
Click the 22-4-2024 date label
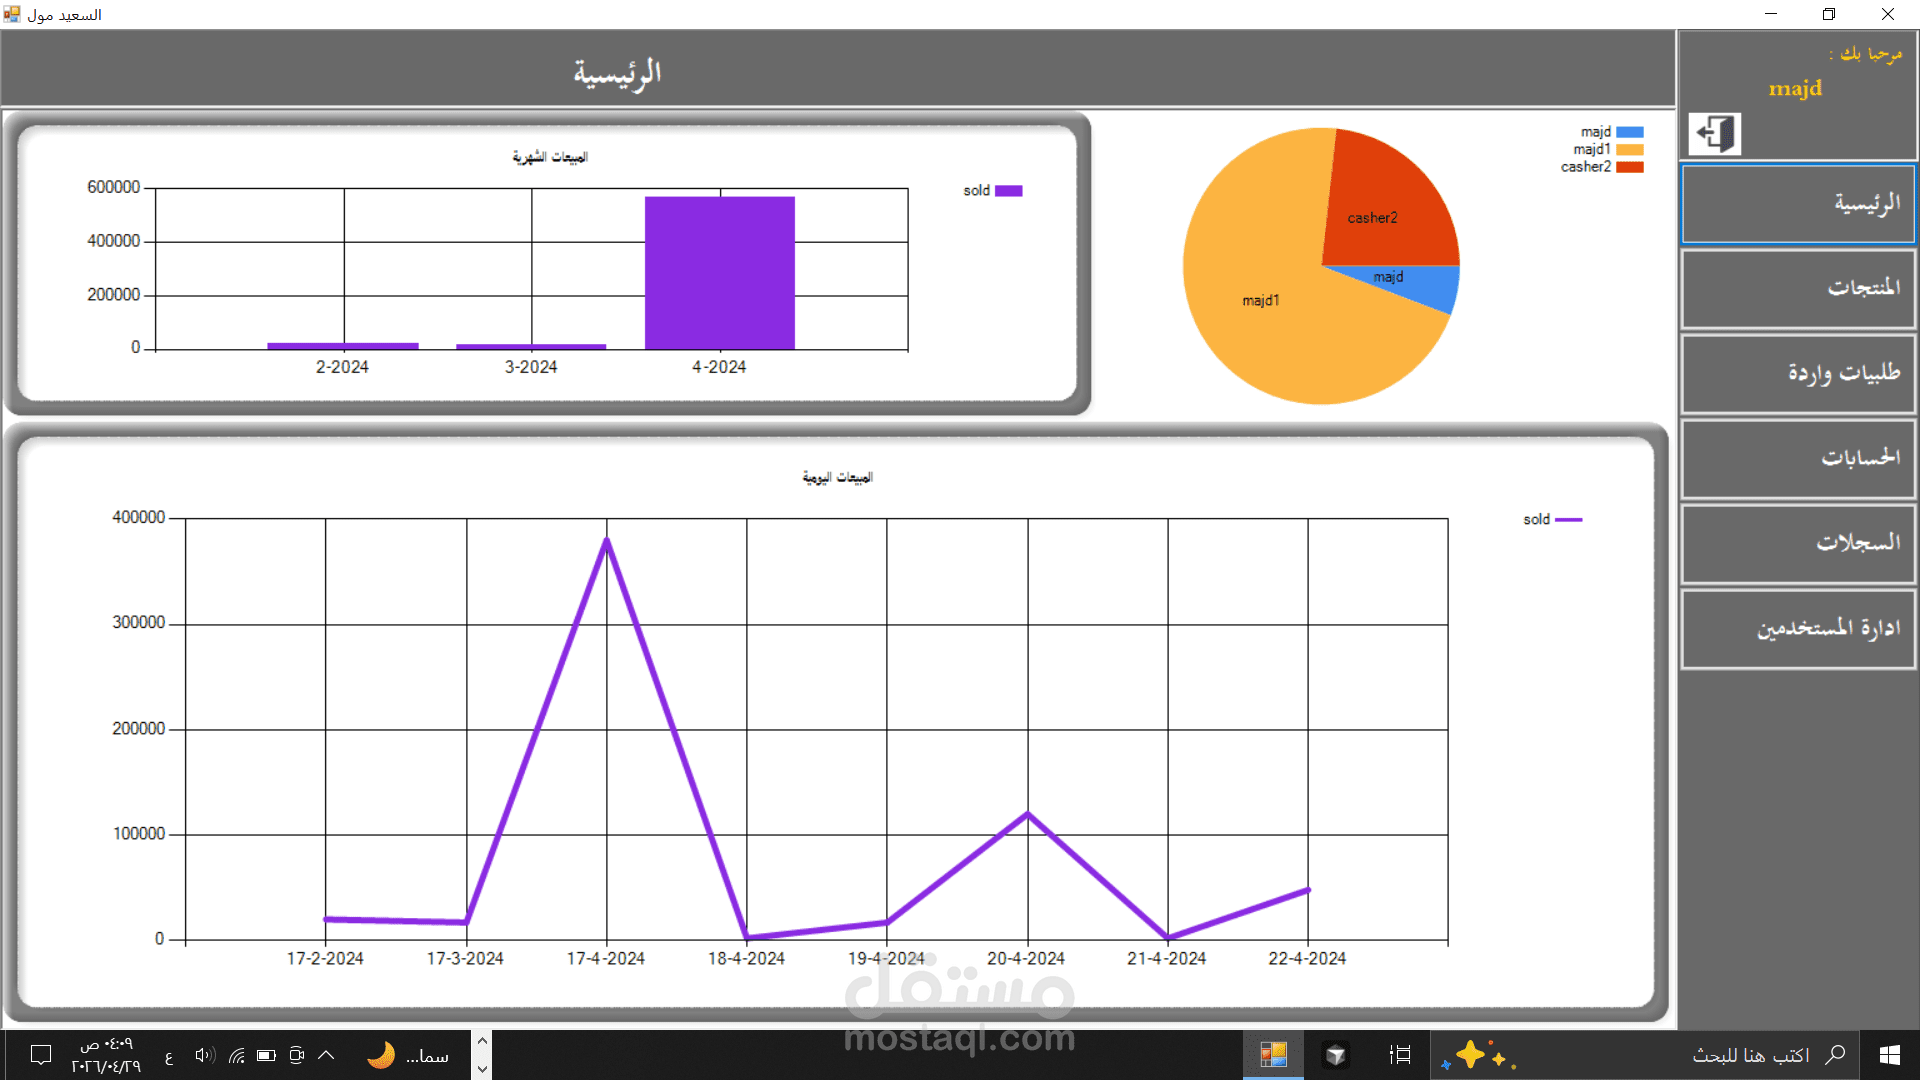[x=1307, y=959]
